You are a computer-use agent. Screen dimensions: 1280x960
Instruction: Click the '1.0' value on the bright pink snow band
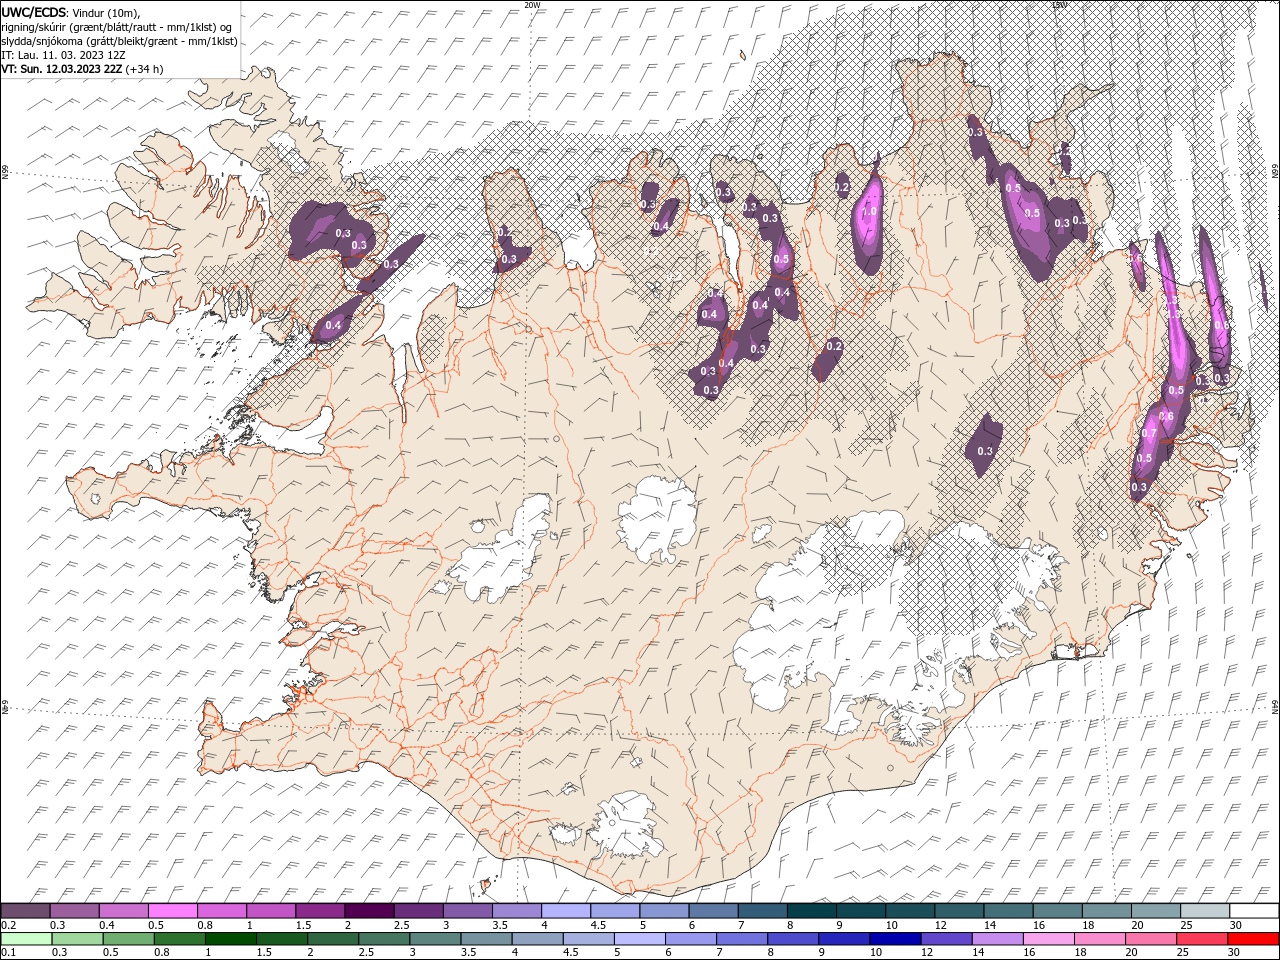click(x=870, y=212)
